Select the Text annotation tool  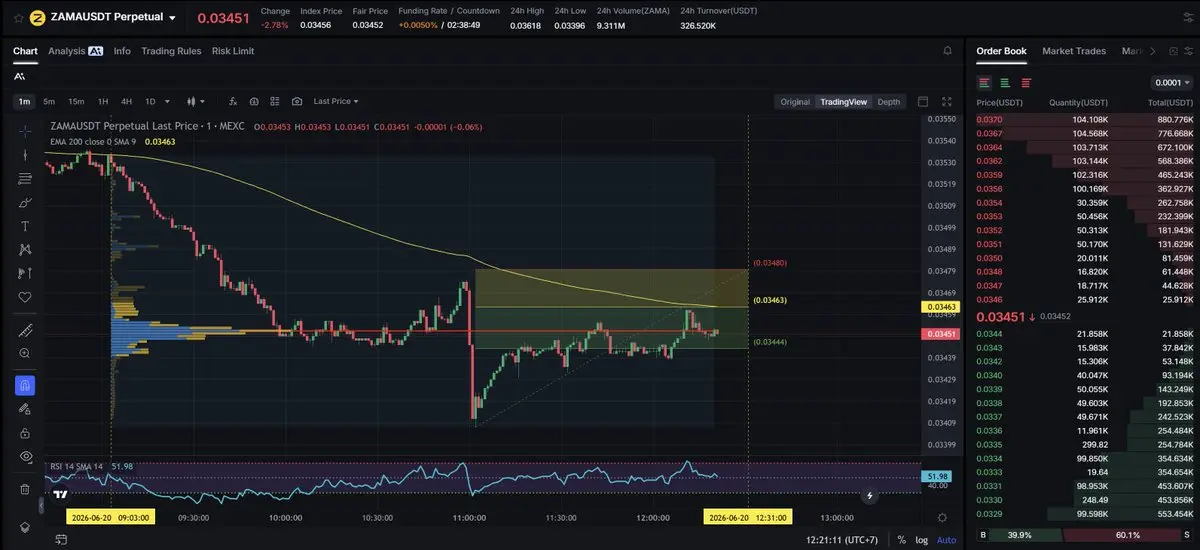25,226
